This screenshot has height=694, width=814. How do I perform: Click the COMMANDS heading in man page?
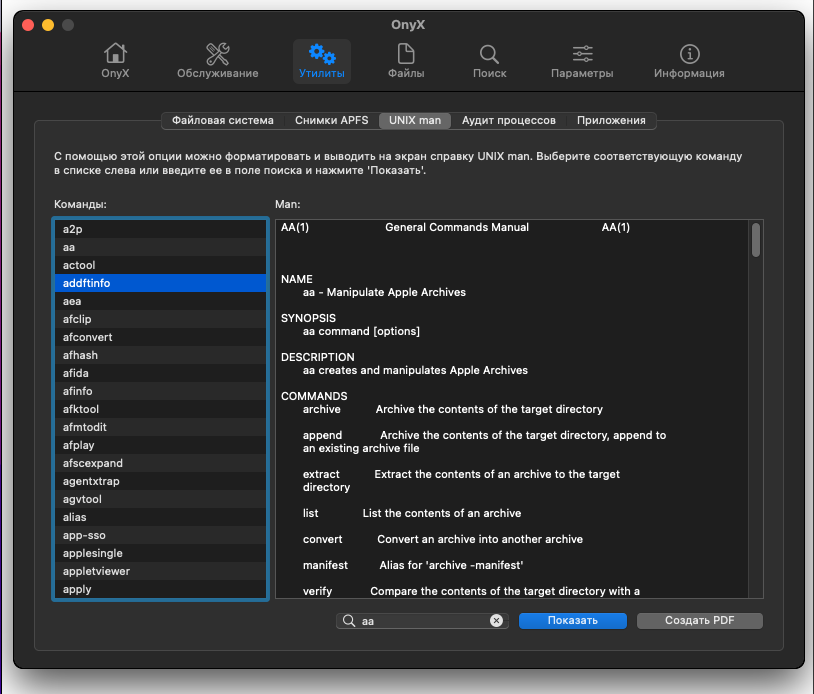pyautogui.click(x=314, y=396)
